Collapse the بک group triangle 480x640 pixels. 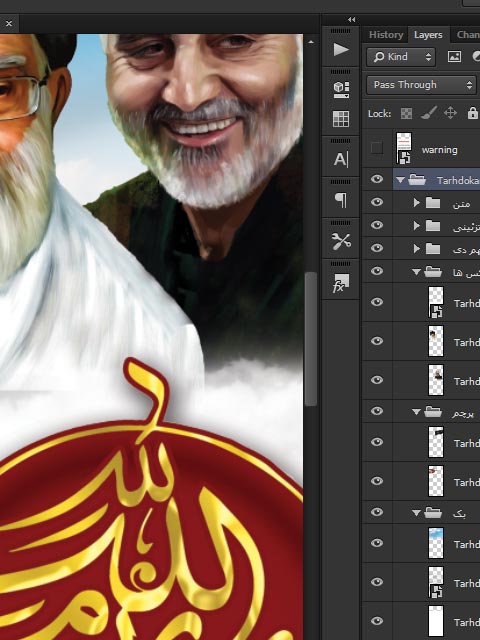pos(416,513)
